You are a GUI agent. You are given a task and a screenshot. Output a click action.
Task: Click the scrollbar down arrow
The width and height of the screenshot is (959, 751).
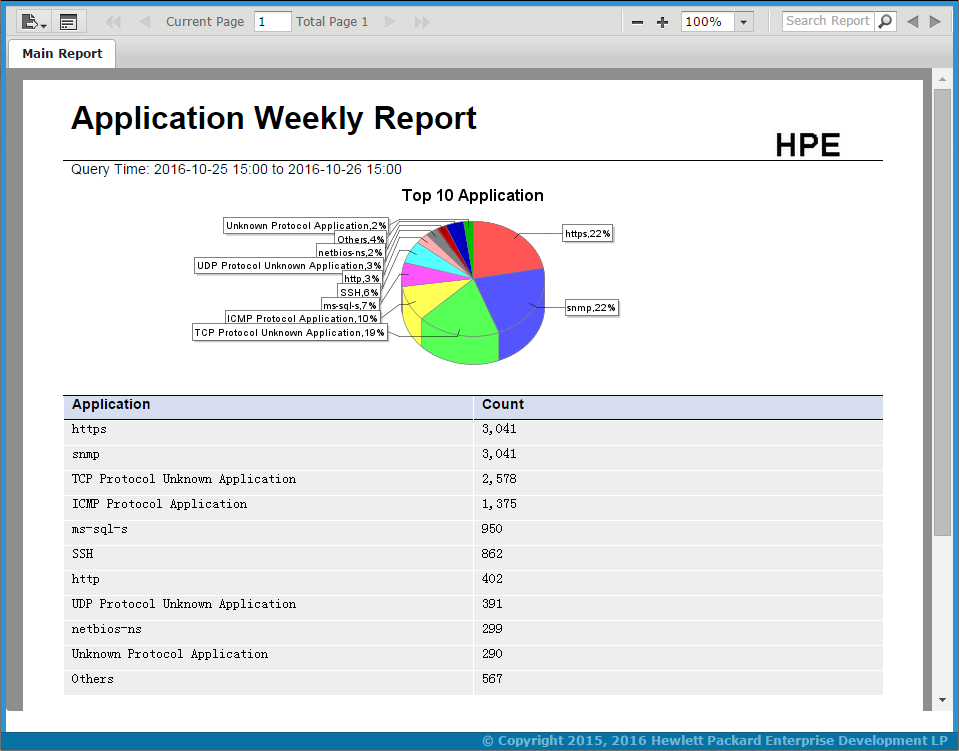pos(942,700)
